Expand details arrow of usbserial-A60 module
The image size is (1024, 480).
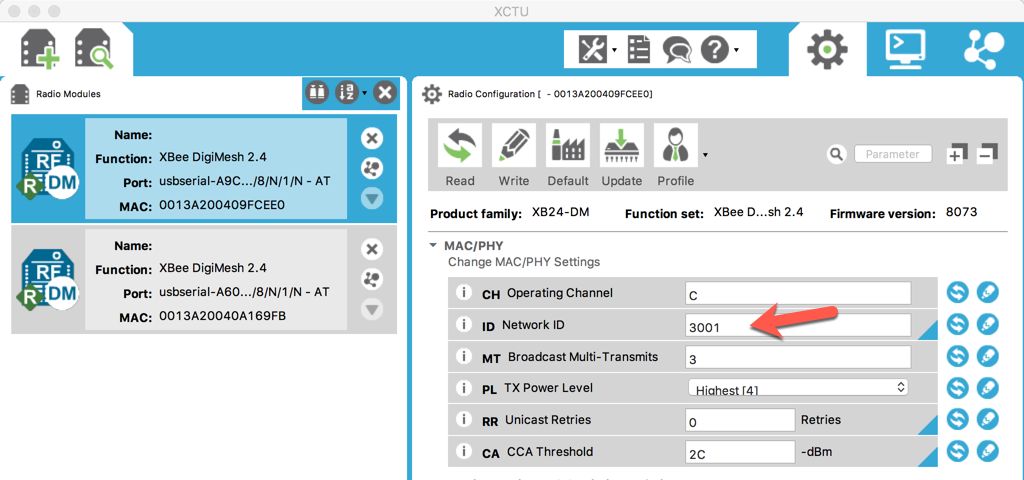372,310
